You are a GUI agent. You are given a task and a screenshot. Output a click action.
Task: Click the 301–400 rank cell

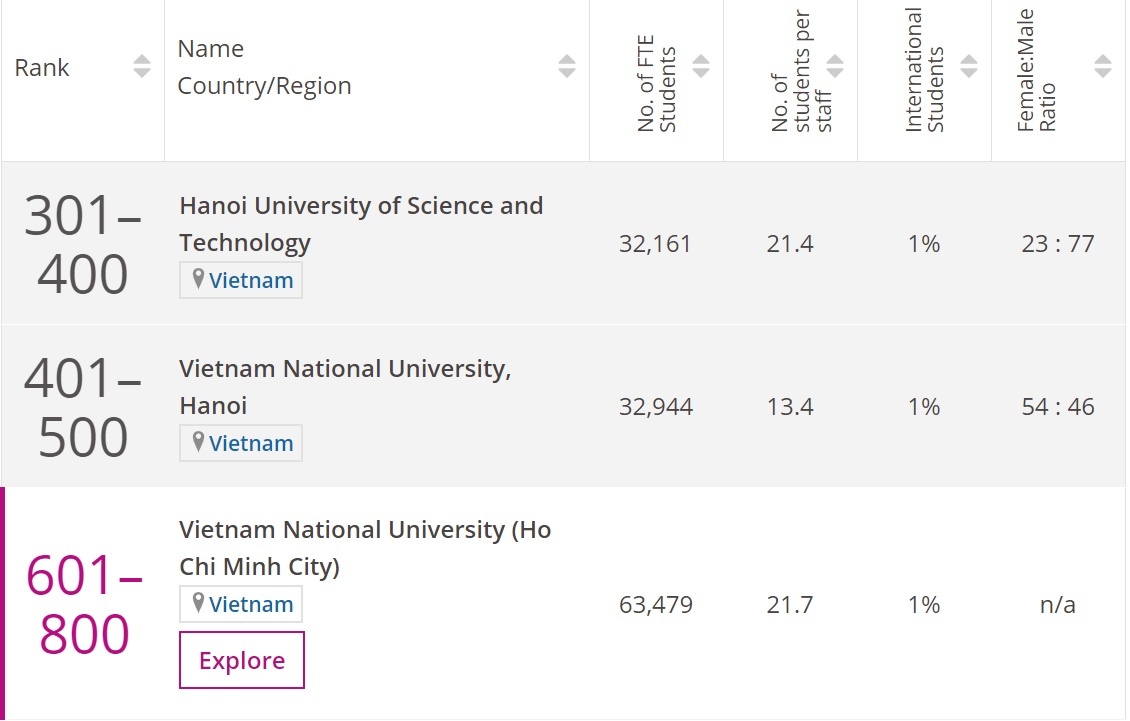pos(83,244)
